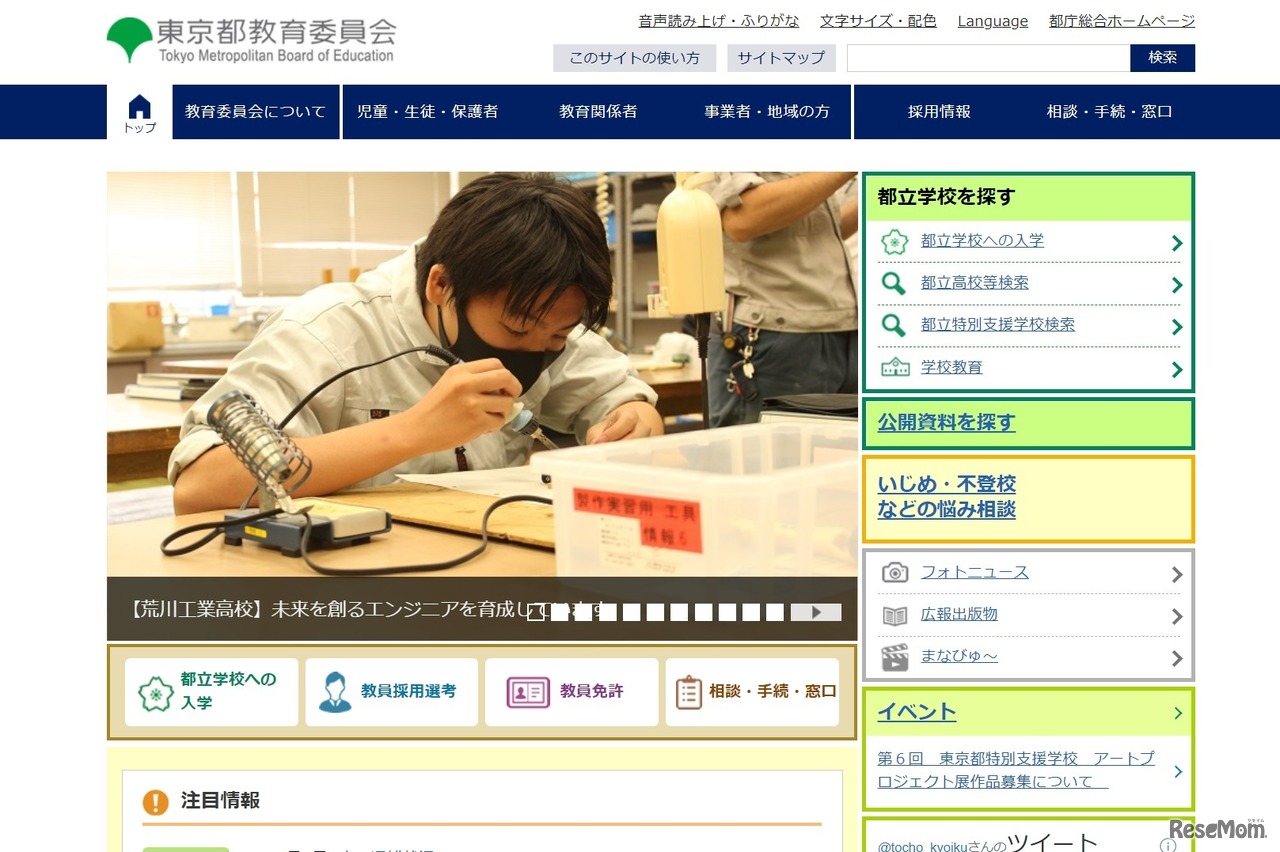Screen dimensions: 1280x852
Task: Open the フォトニュース link
Action: 975,572
